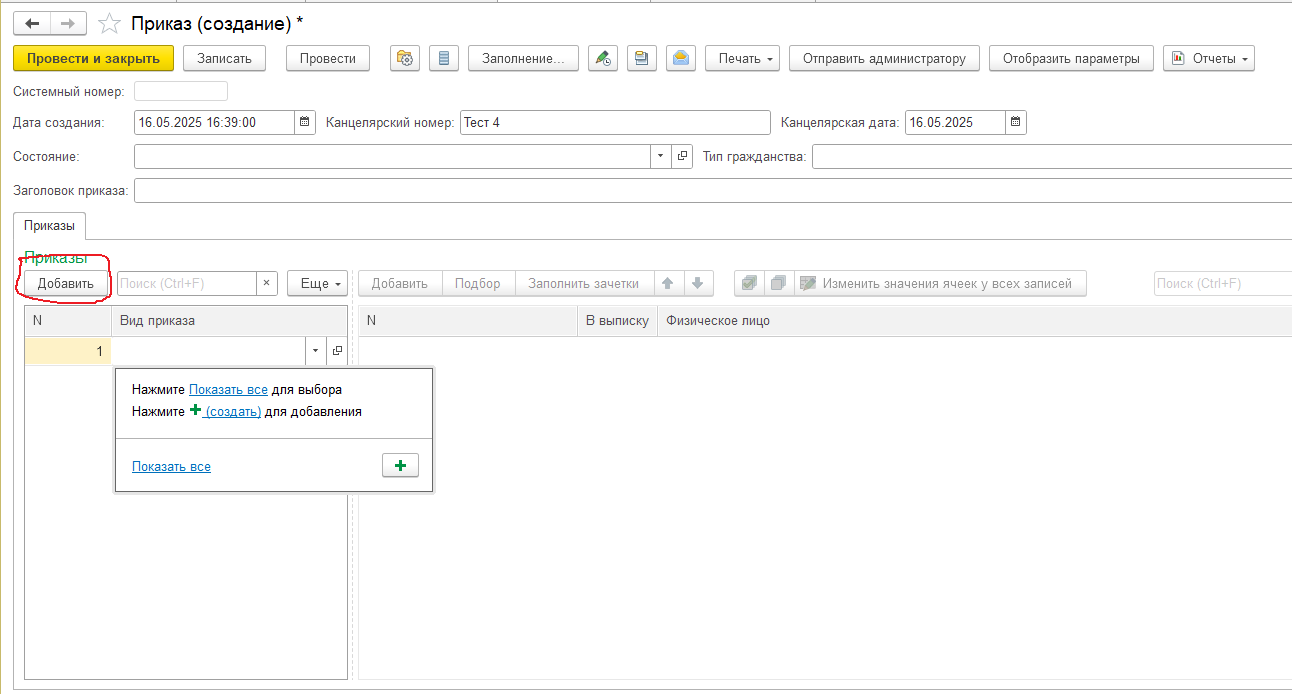Screen dimensions: 1292x694
Task: Click the floppy disk toolbar icon
Action: tap(642, 59)
